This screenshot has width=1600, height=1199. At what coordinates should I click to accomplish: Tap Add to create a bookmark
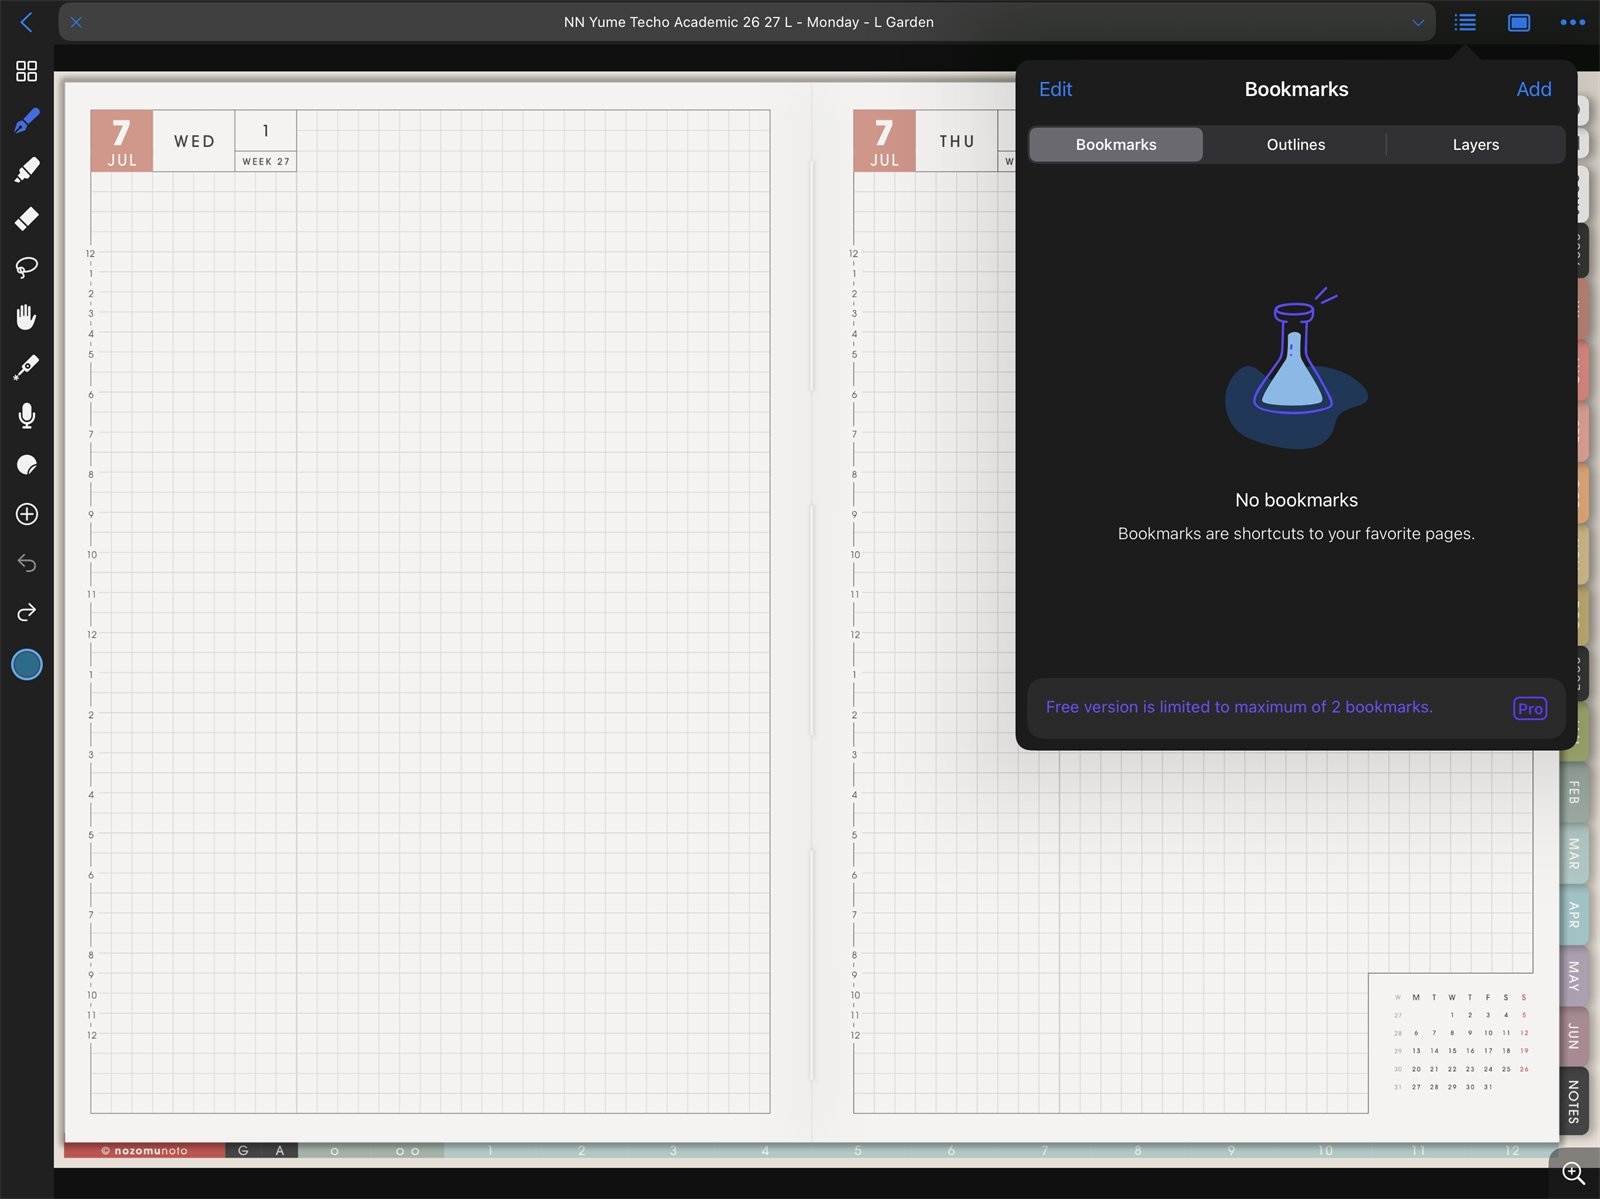pyautogui.click(x=1534, y=89)
